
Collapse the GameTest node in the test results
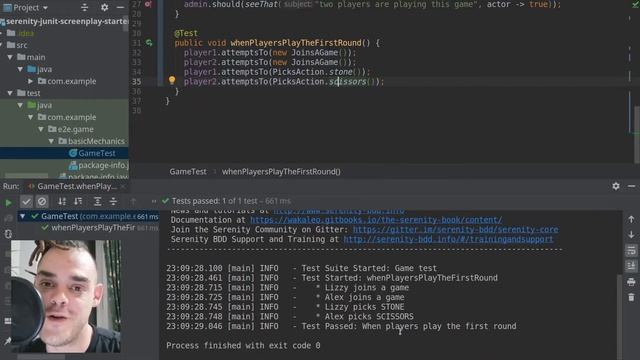pos(22,216)
